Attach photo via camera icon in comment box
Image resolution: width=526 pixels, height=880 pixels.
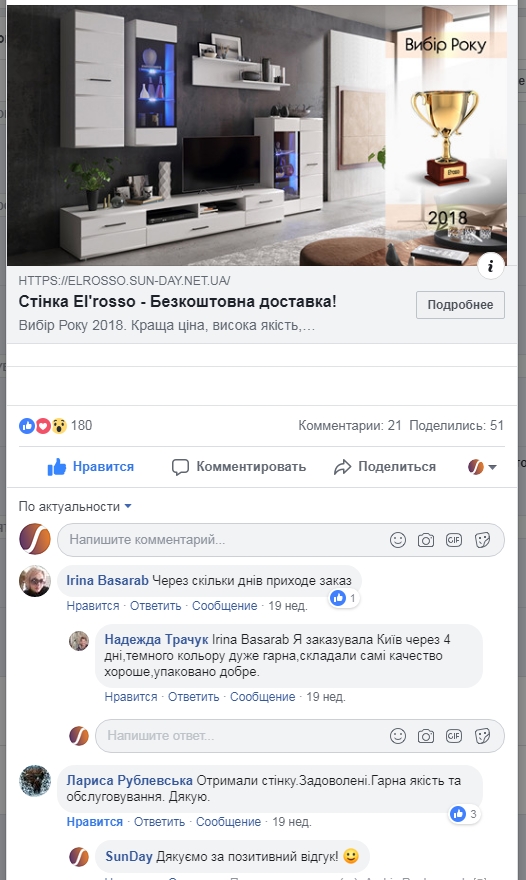click(426, 540)
